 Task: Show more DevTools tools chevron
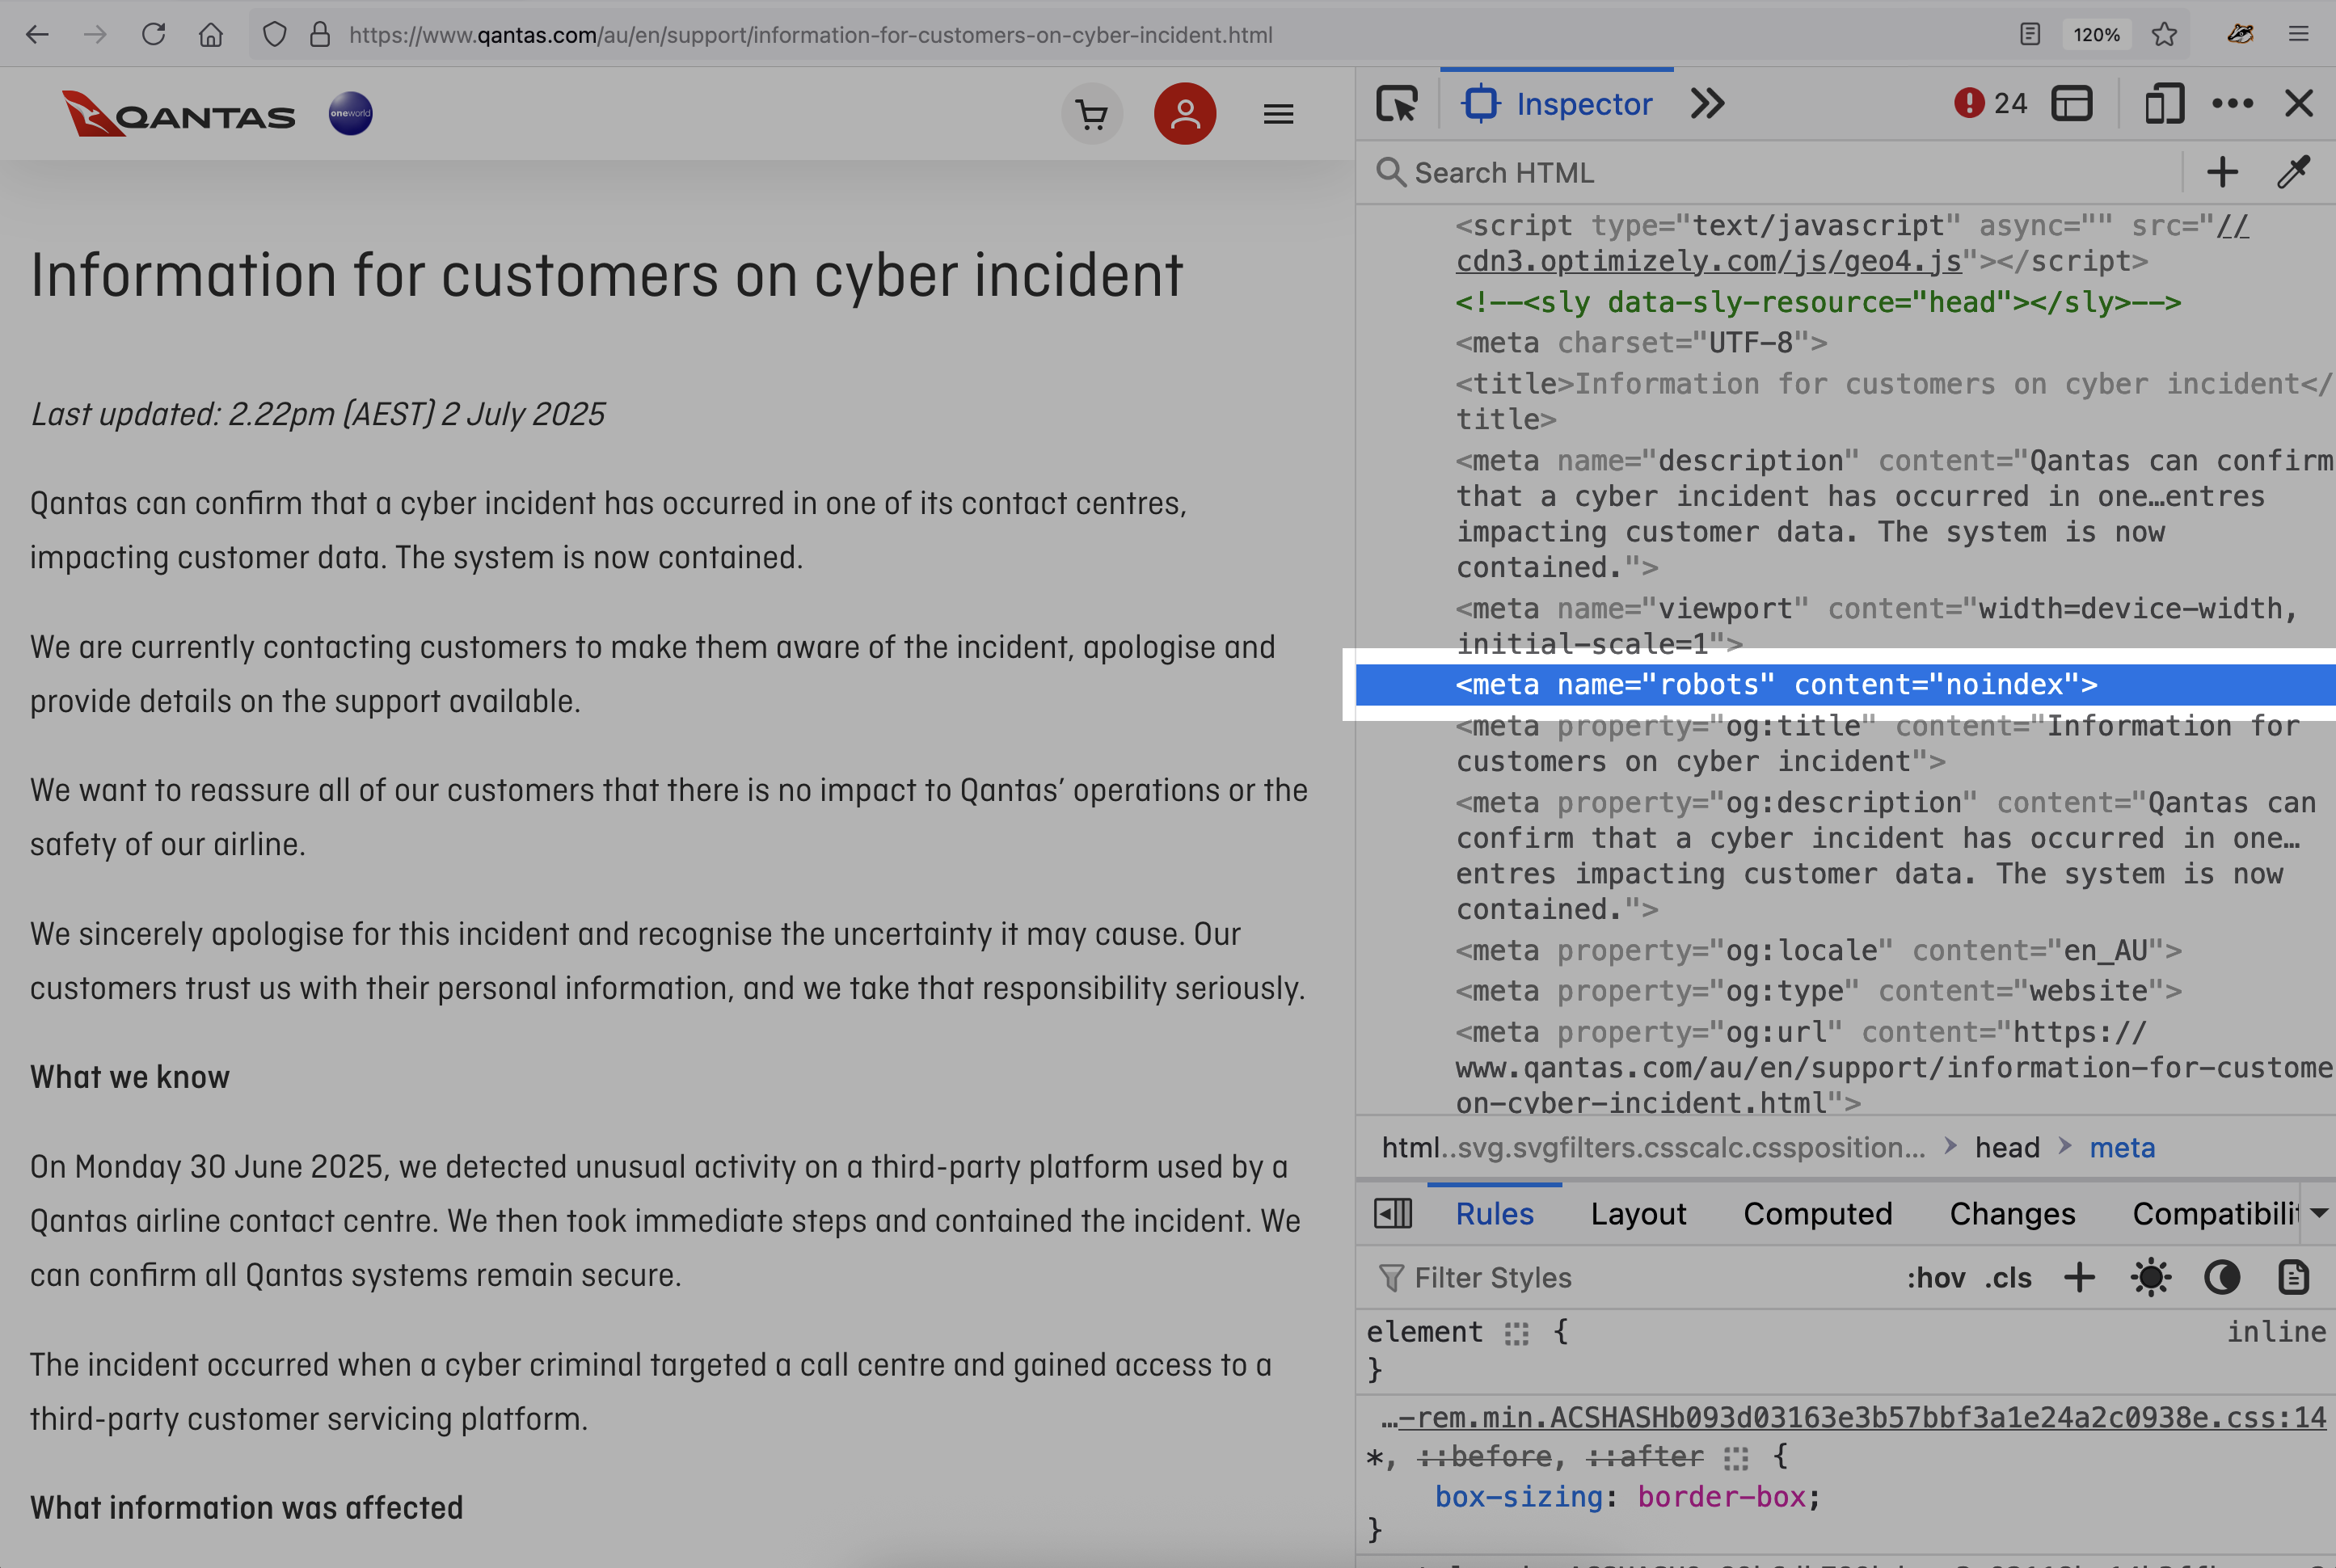pos(1708,104)
